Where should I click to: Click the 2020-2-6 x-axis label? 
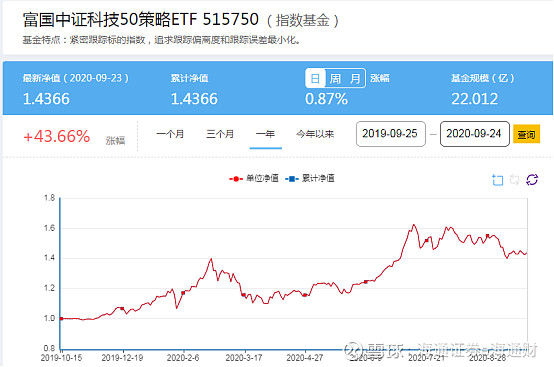click(x=183, y=358)
